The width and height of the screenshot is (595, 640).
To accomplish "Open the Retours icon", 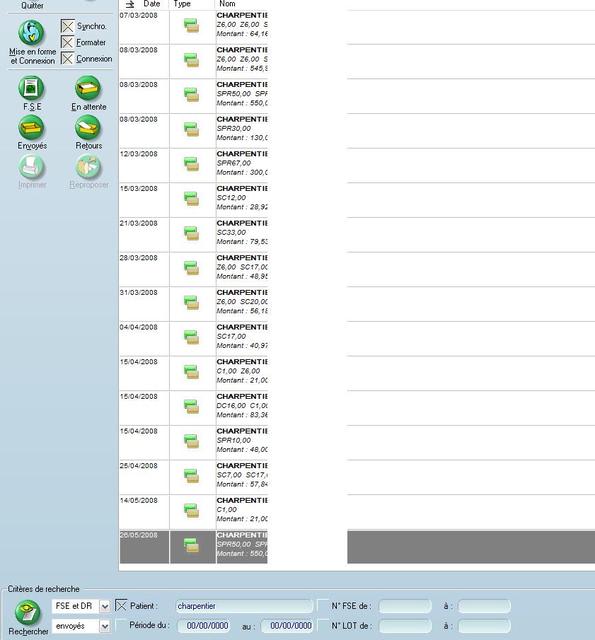I will tap(88, 127).
